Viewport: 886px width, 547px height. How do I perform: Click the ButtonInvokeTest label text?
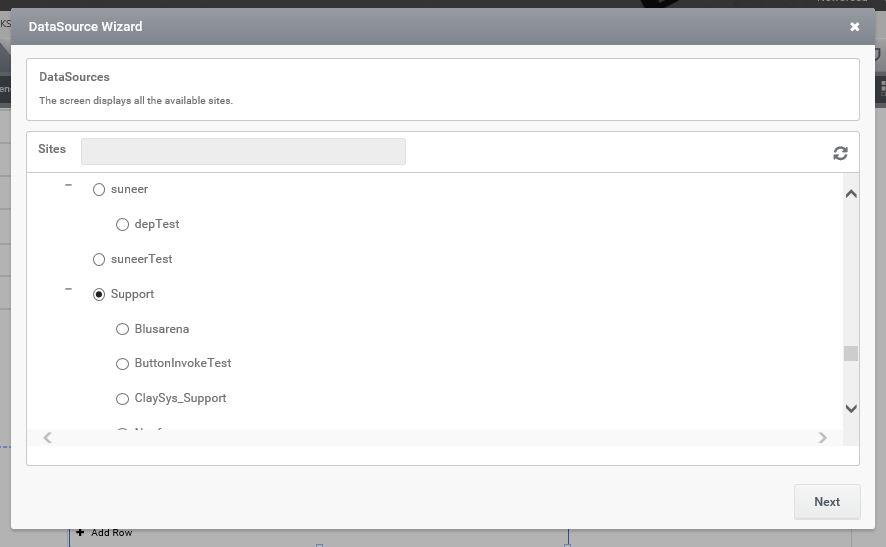tap(183, 363)
